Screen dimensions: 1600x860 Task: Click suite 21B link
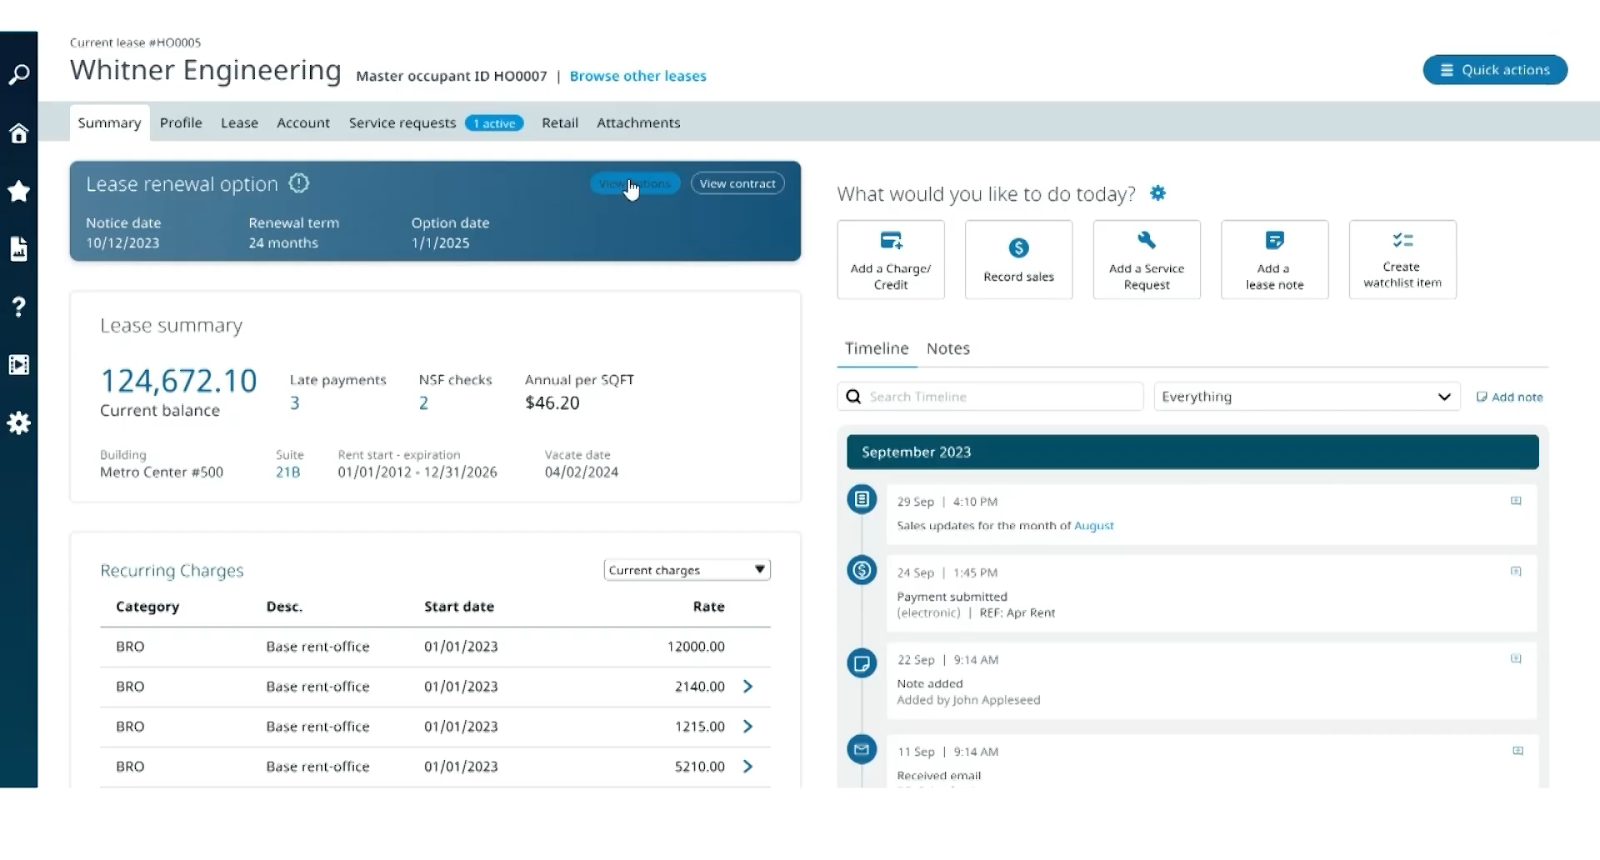click(288, 472)
